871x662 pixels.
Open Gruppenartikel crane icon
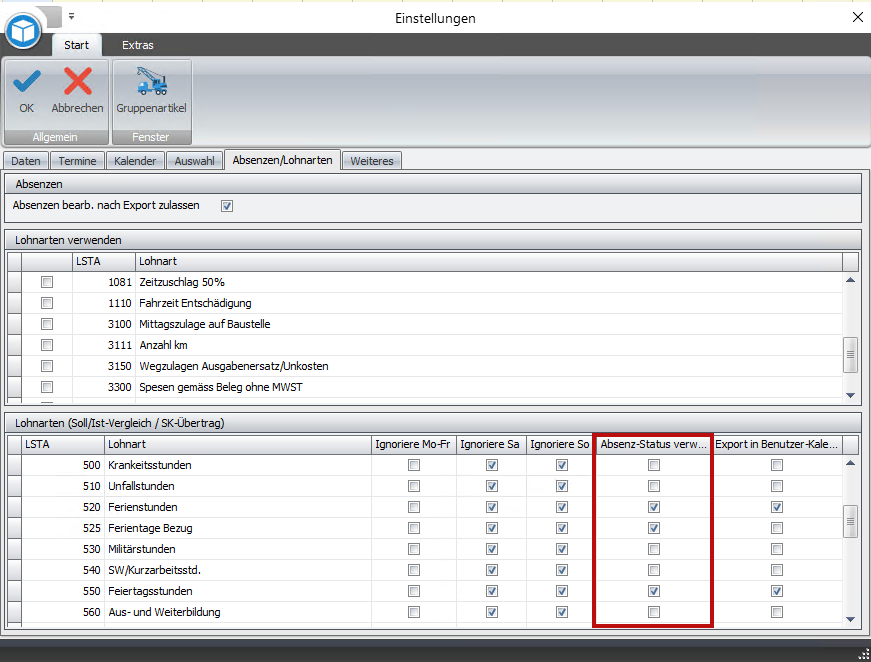tap(151, 83)
